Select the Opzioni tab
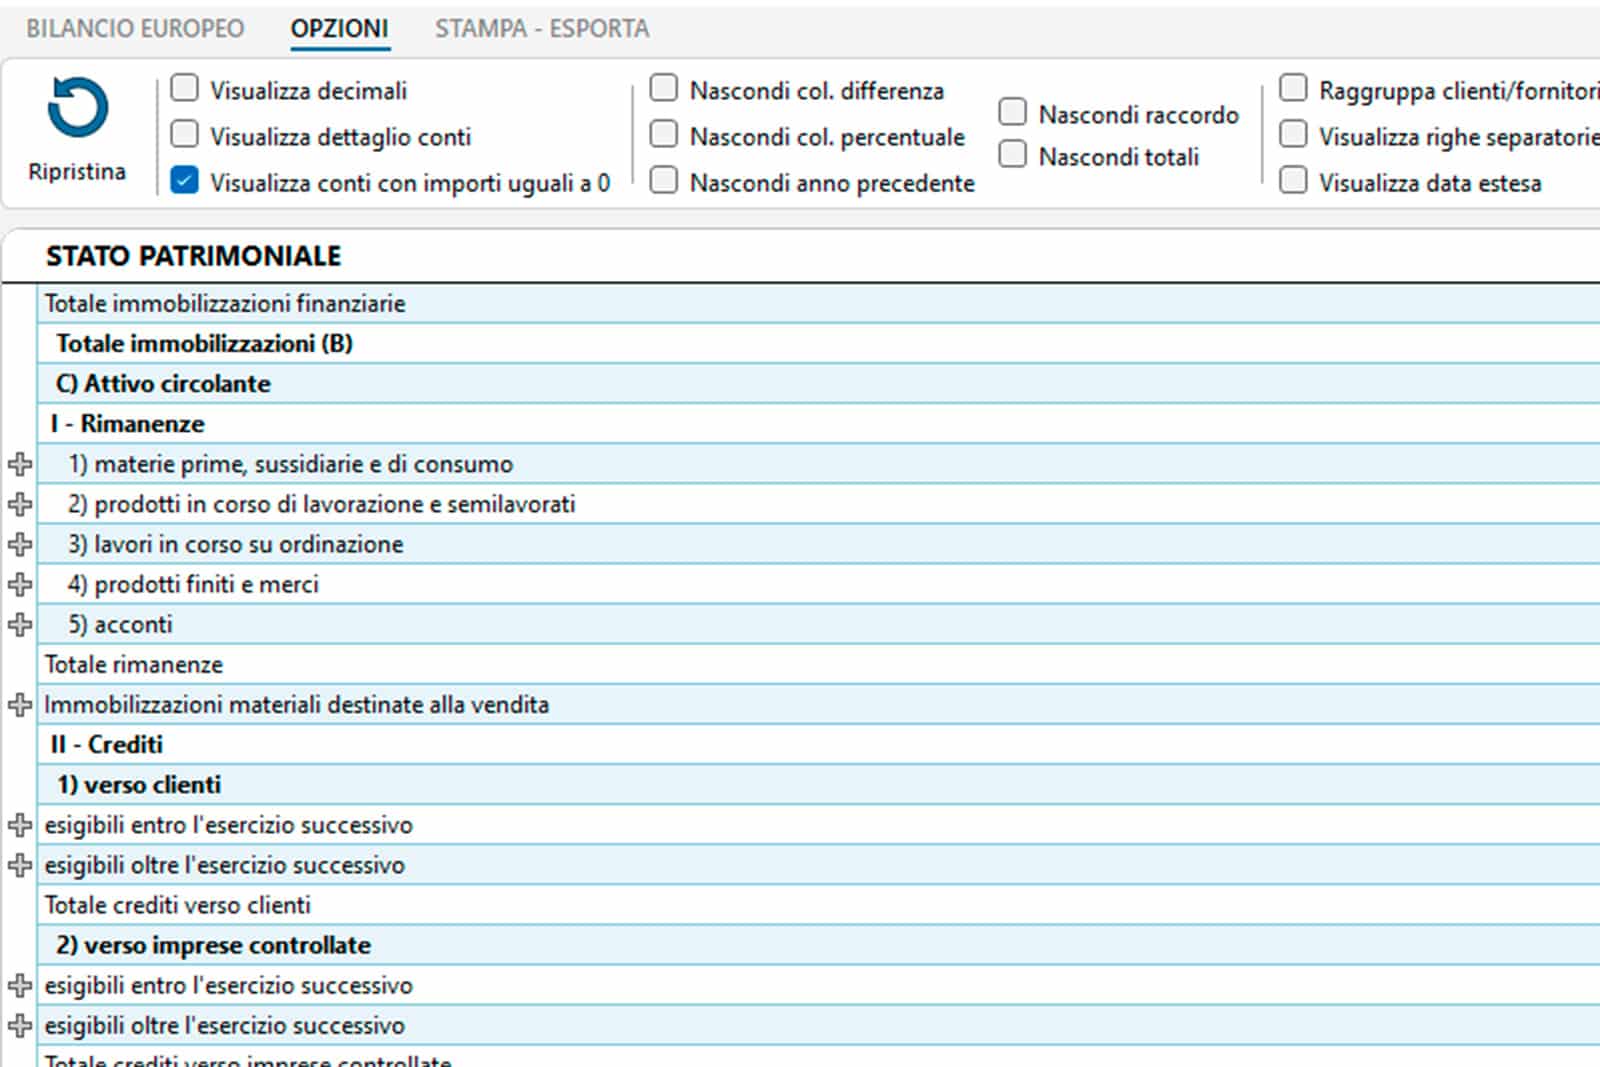The height and width of the screenshot is (1067, 1600). (339, 29)
